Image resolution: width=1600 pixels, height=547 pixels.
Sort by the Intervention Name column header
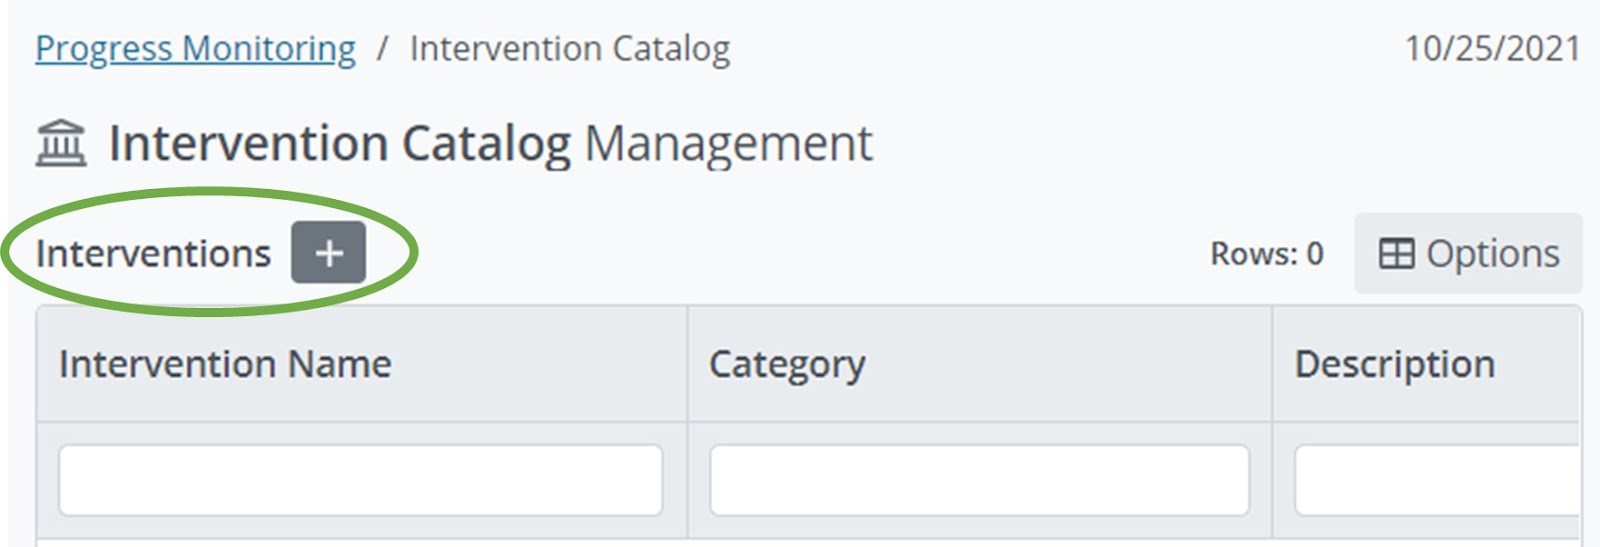tap(225, 364)
